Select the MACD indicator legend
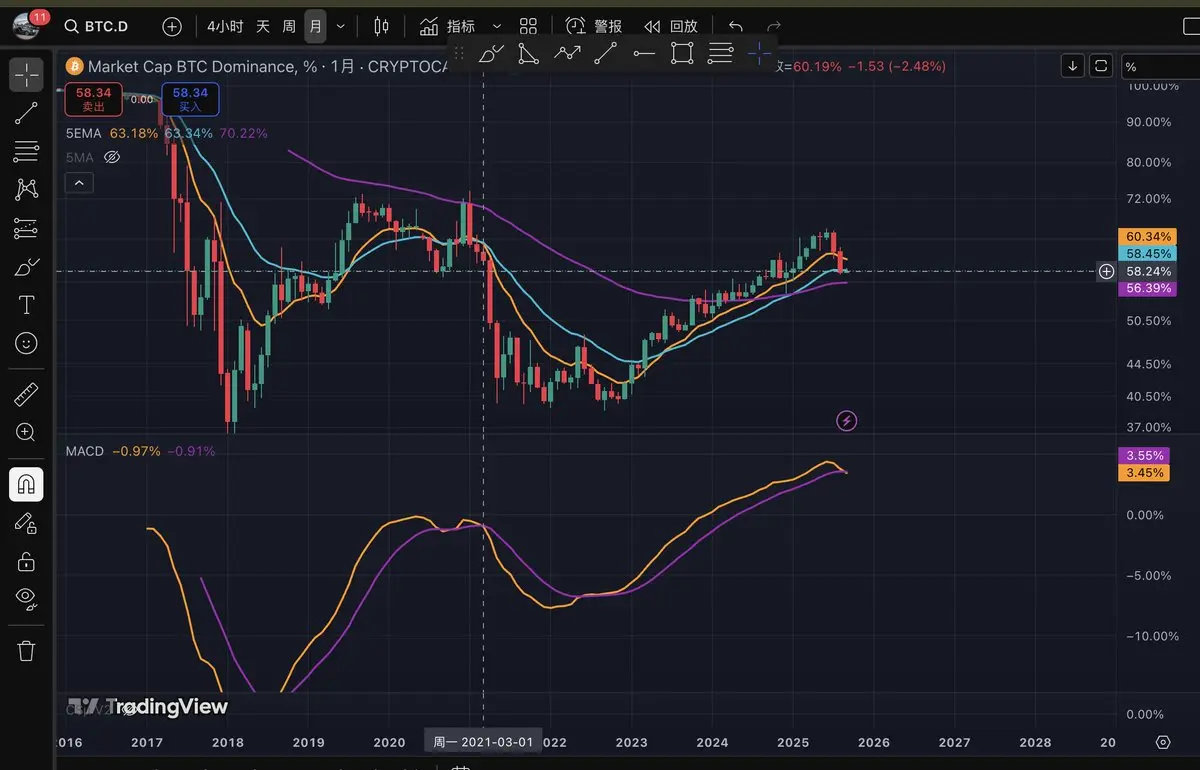1200x770 pixels. 85,451
